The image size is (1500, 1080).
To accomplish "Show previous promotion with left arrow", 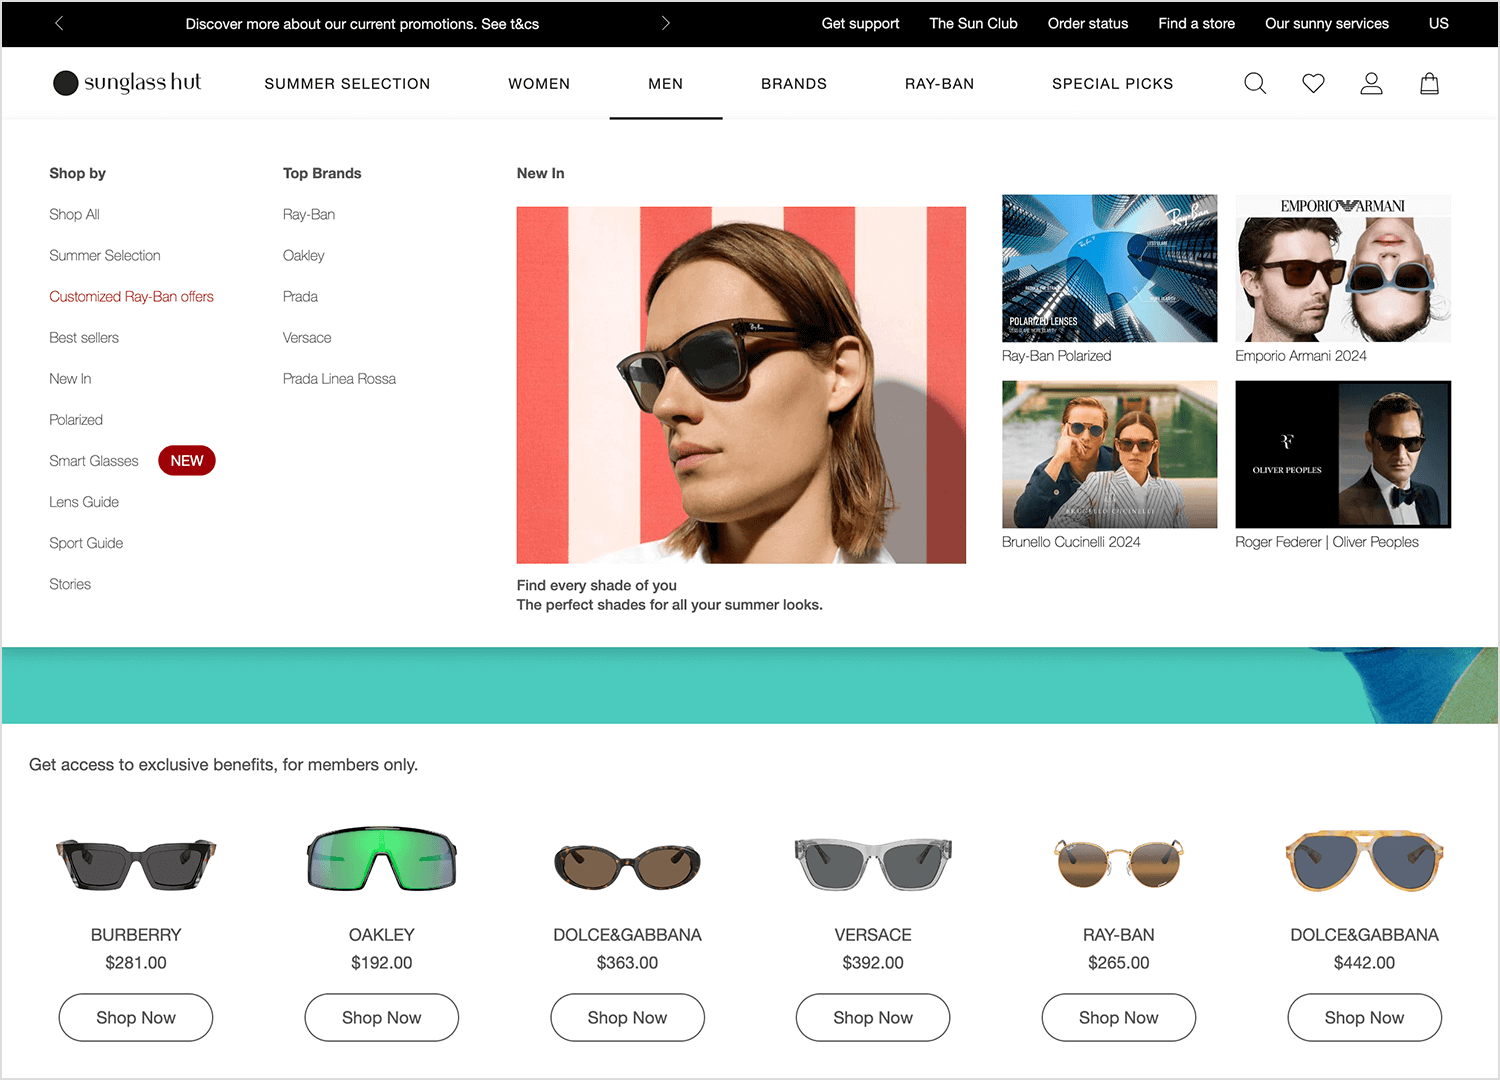I will click(x=59, y=23).
